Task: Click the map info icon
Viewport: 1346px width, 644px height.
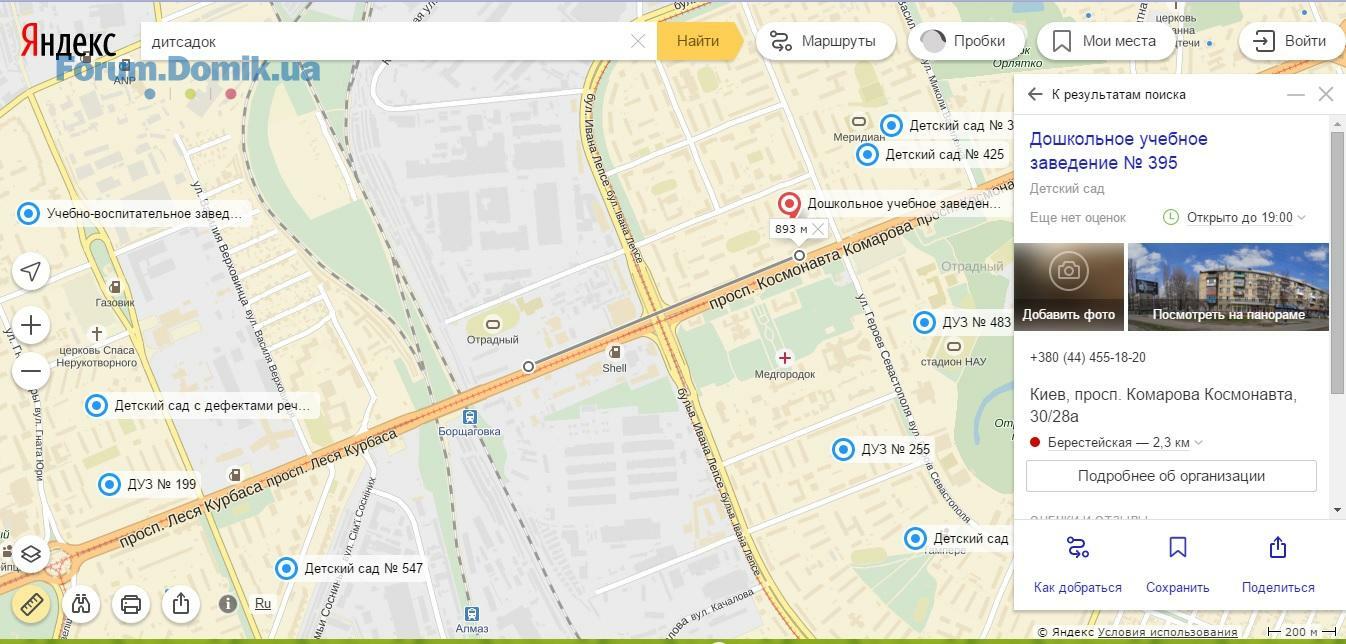Action: [x=228, y=604]
